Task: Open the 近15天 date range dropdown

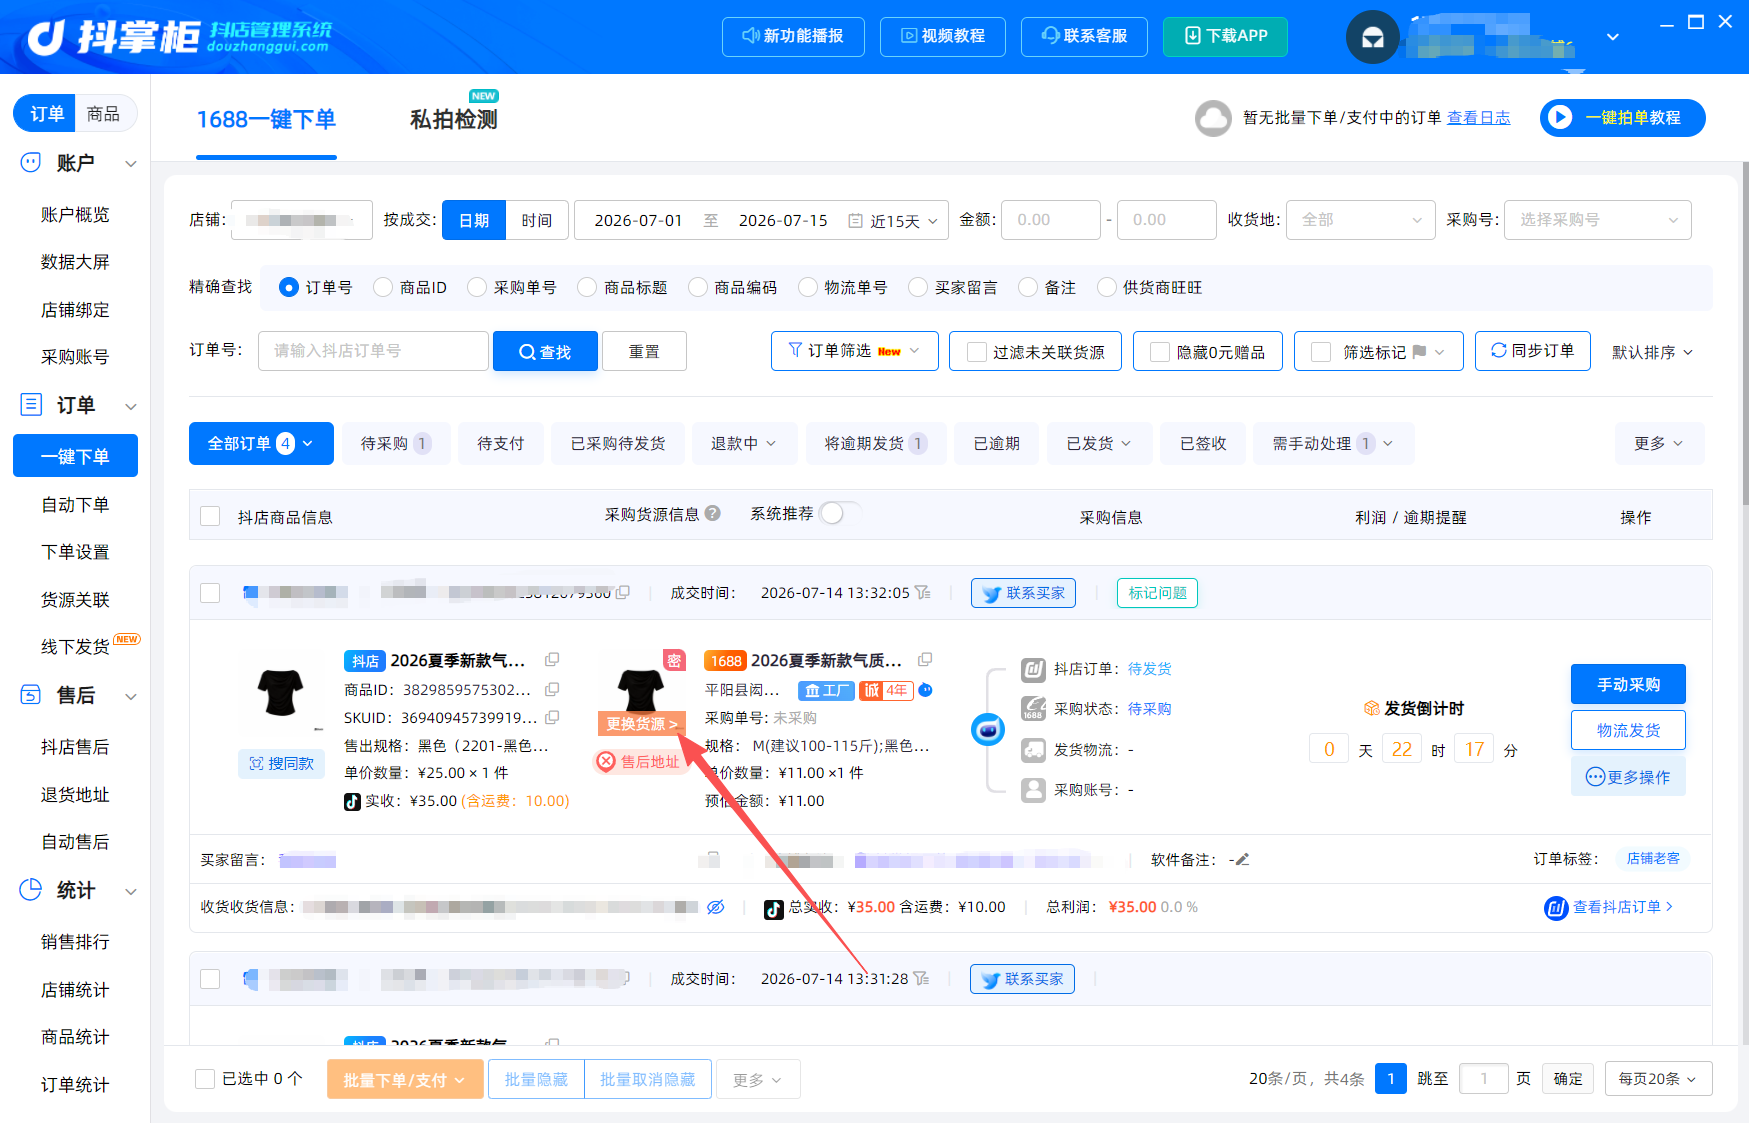Action: pyautogui.click(x=903, y=221)
